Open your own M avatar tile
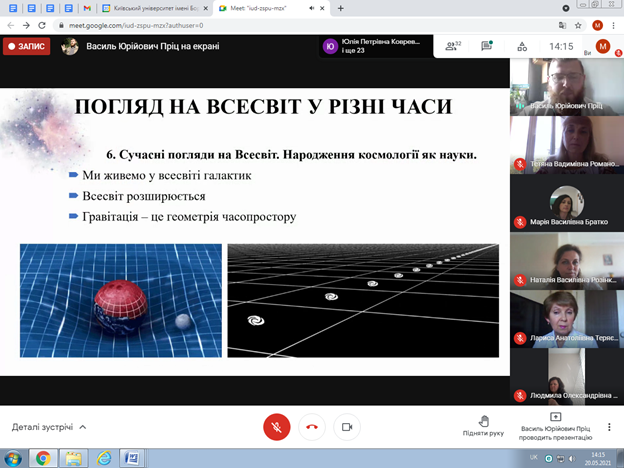The image size is (624, 468). coord(603,47)
